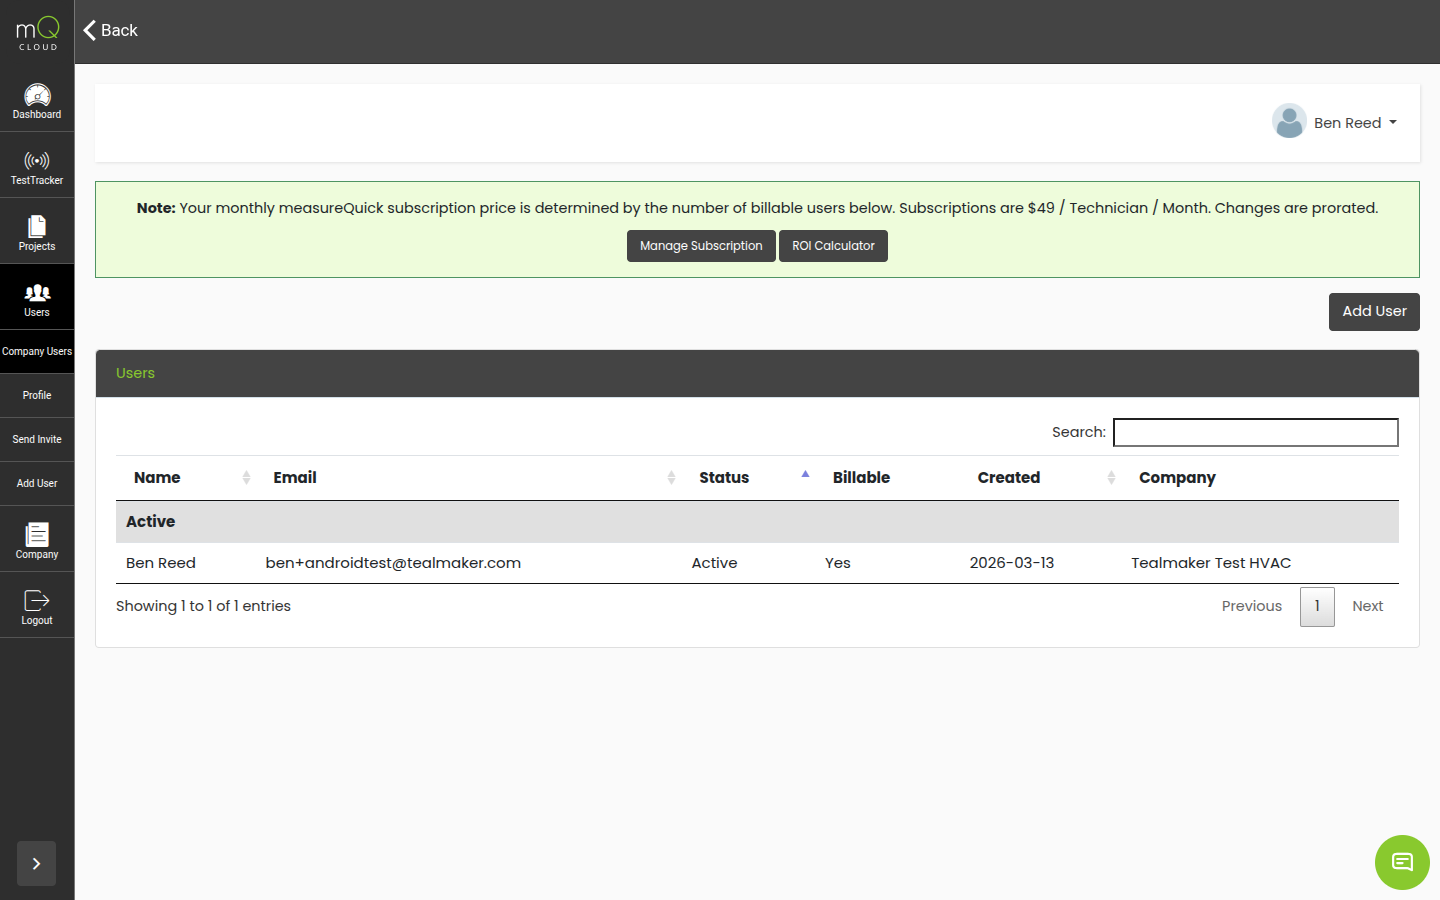The height and width of the screenshot is (900, 1440).
Task: Open the Dashboard from the sidebar
Action: 37,100
